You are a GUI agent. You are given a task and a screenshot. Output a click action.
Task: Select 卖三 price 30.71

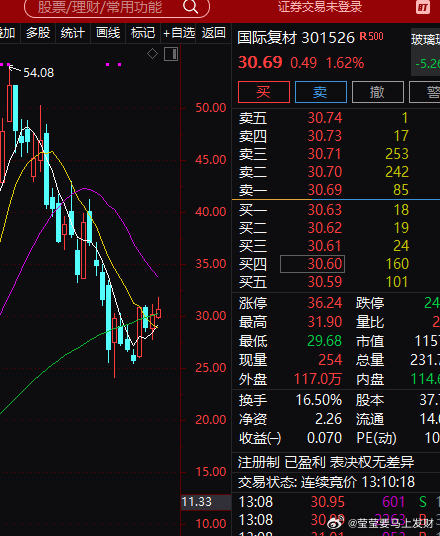coord(325,154)
